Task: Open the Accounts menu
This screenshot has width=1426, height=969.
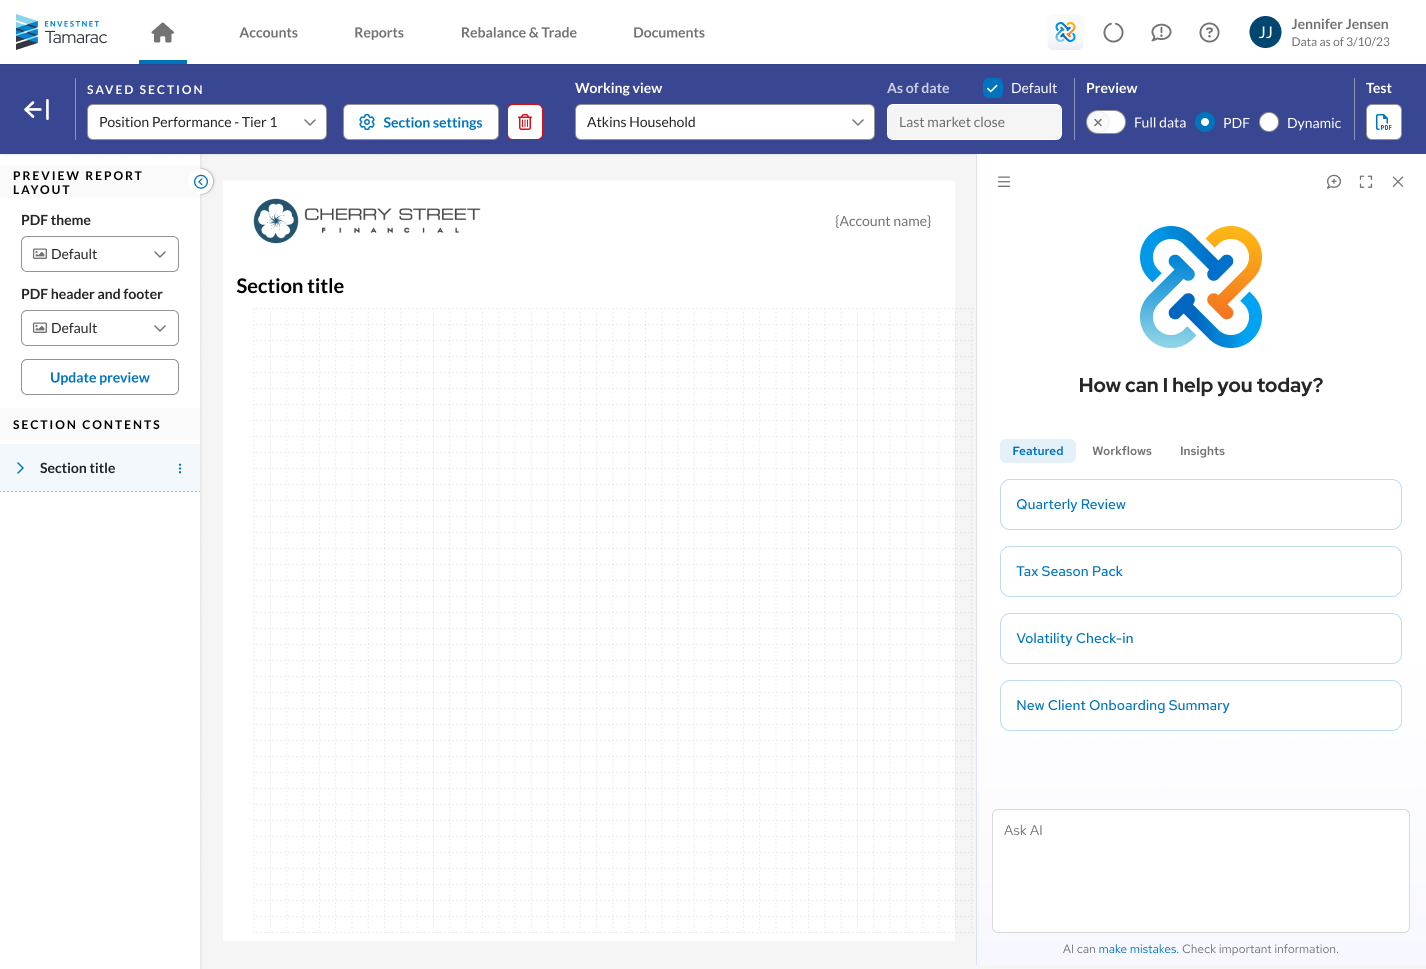Action: point(268,33)
